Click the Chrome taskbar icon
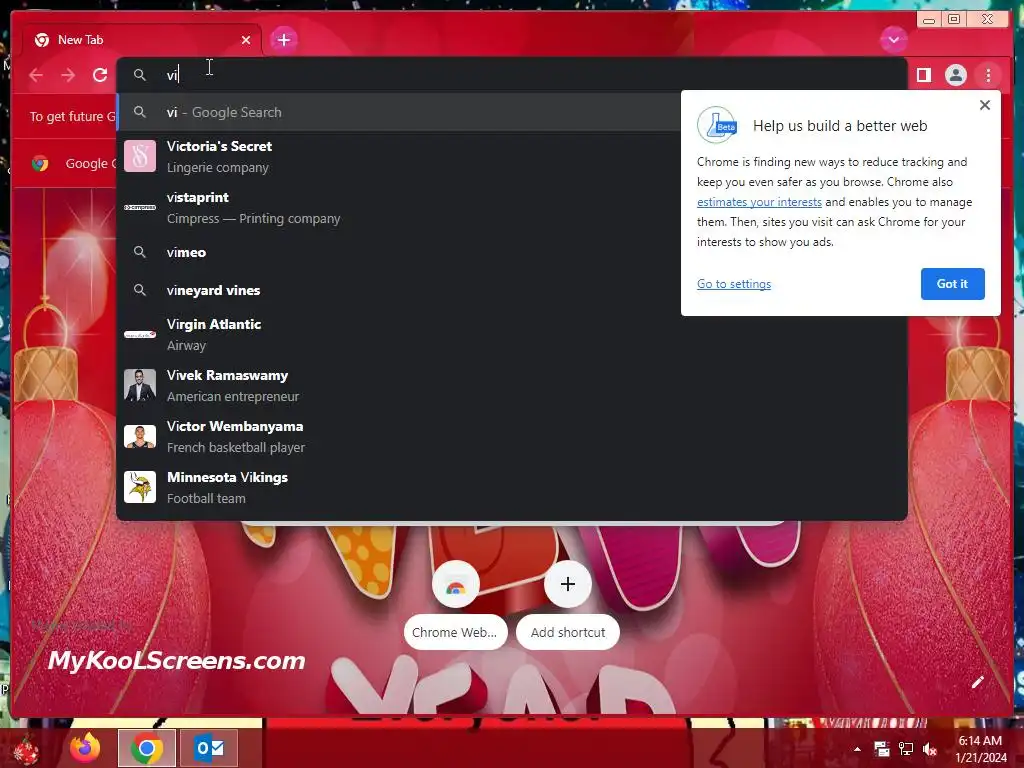Image resolution: width=1024 pixels, height=768 pixels. click(x=147, y=748)
